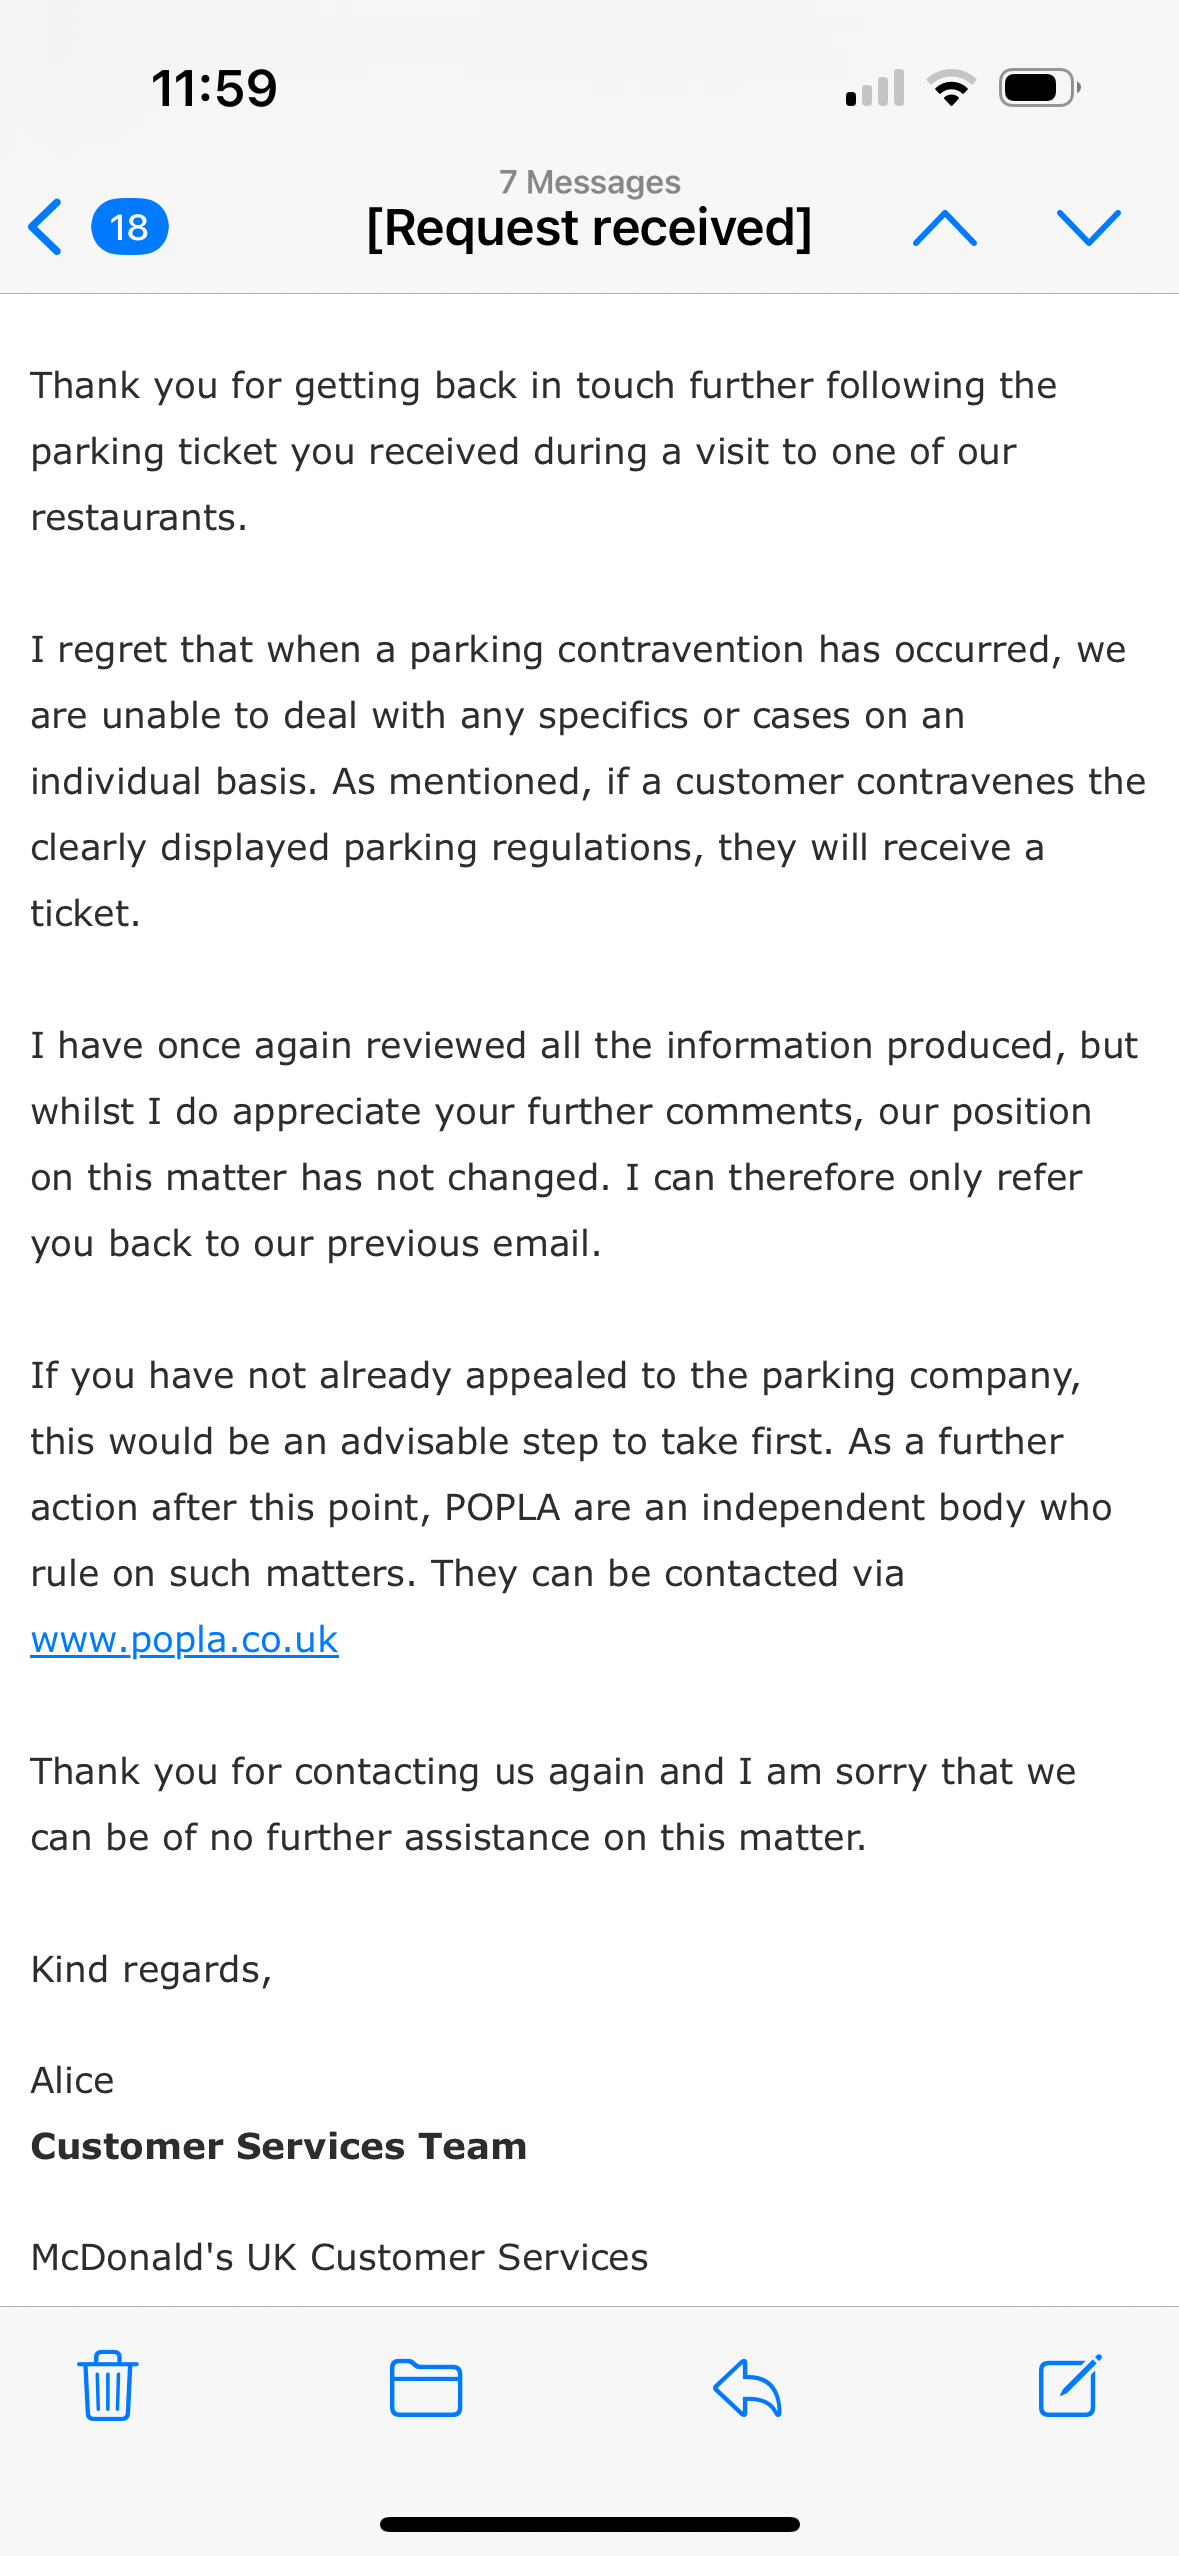The width and height of the screenshot is (1179, 2556).
Task: Move message using folder icon
Action: tap(426, 2387)
